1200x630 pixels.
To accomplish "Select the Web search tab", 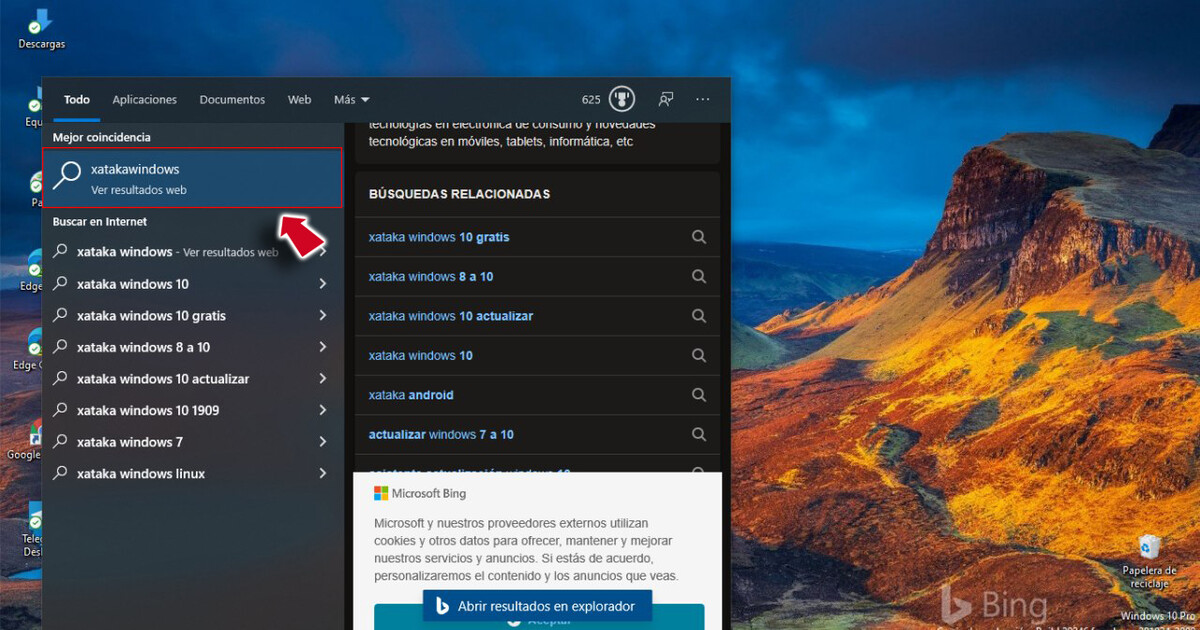I will click(299, 100).
